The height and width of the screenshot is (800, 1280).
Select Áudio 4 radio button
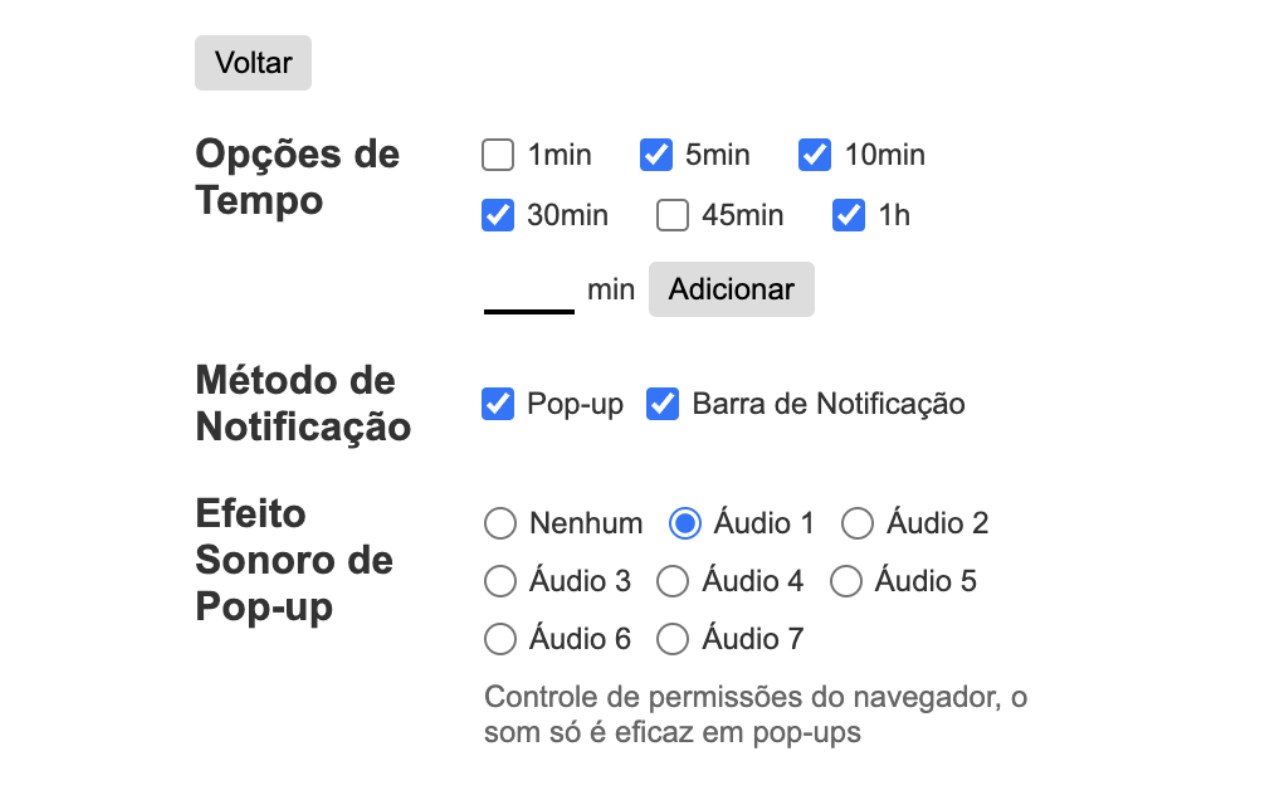[673, 581]
